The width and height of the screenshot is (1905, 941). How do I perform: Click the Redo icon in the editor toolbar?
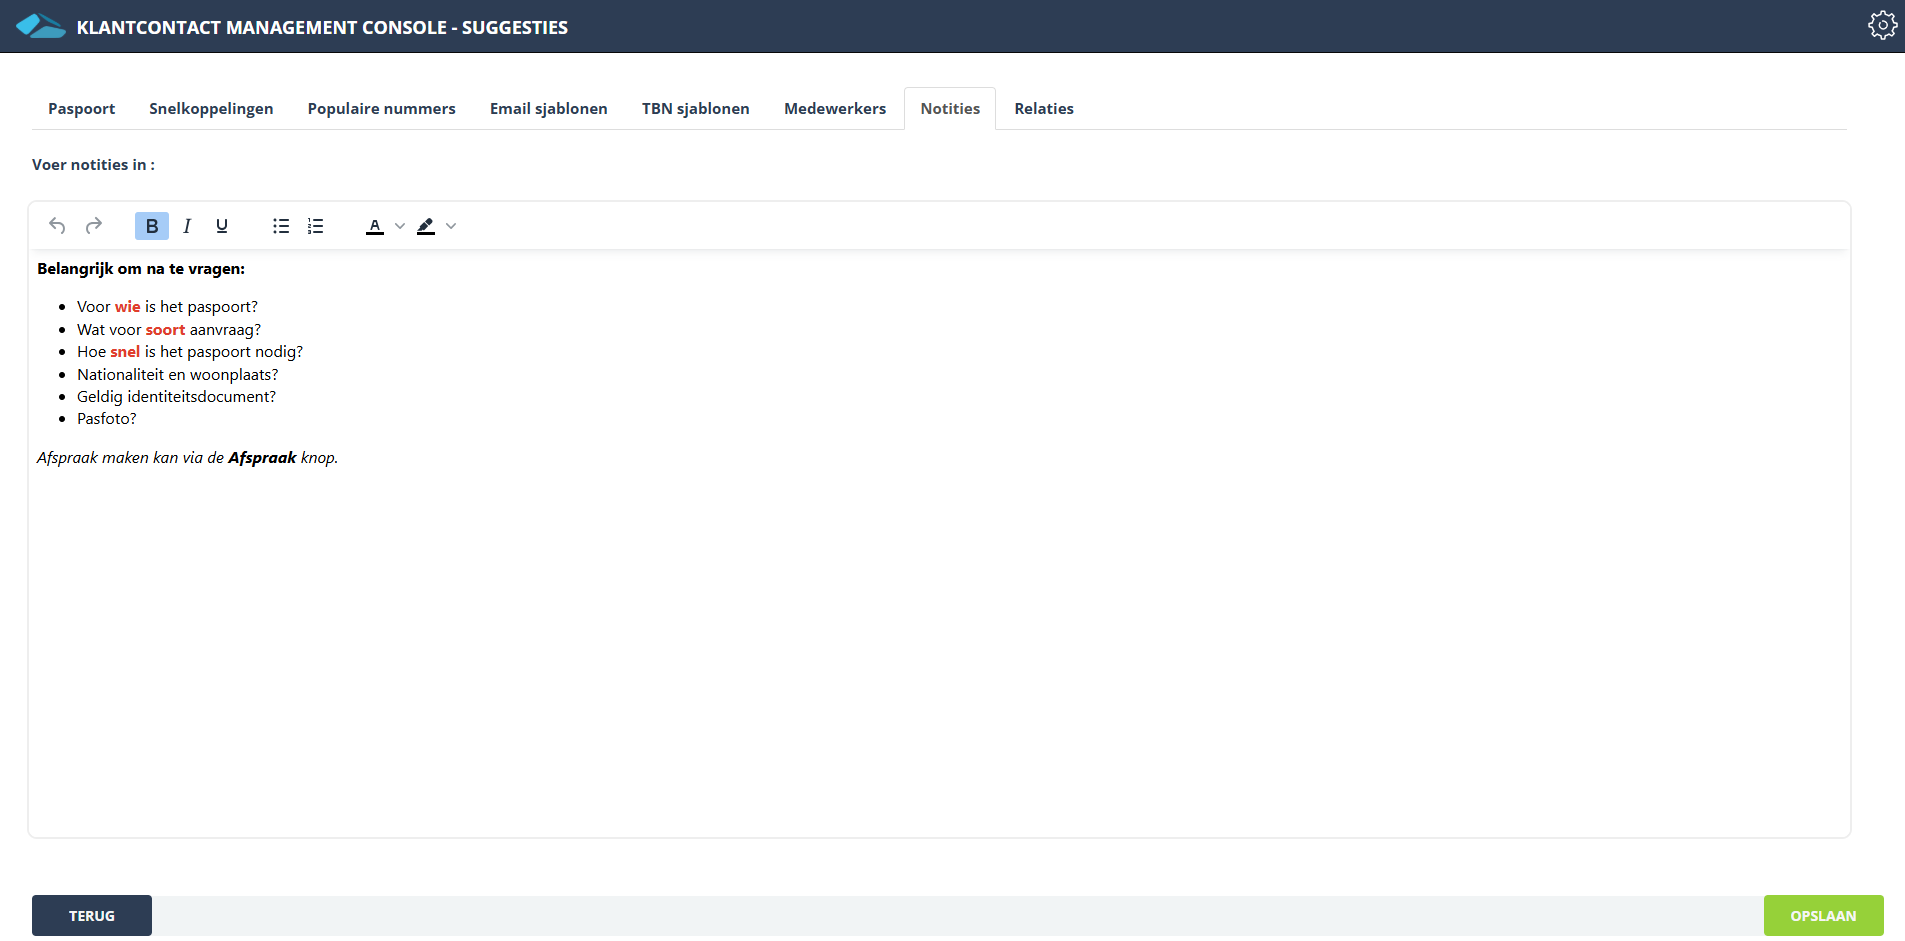coord(93,226)
